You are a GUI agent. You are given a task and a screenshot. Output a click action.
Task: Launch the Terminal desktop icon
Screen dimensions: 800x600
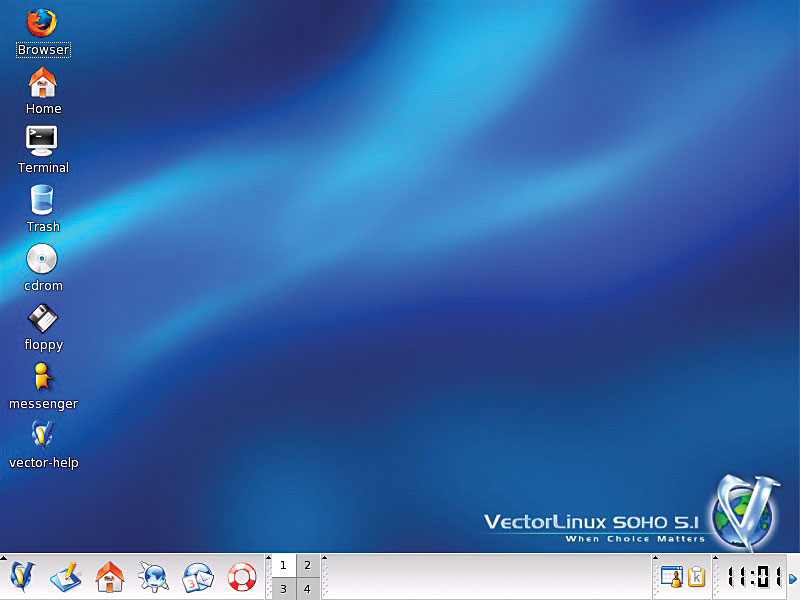[42, 141]
